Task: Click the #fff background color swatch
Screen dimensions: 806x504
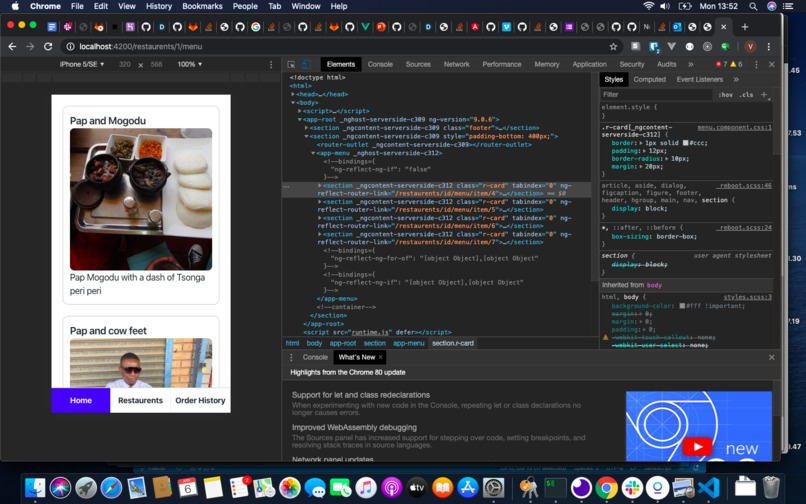Action: tap(682, 305)
